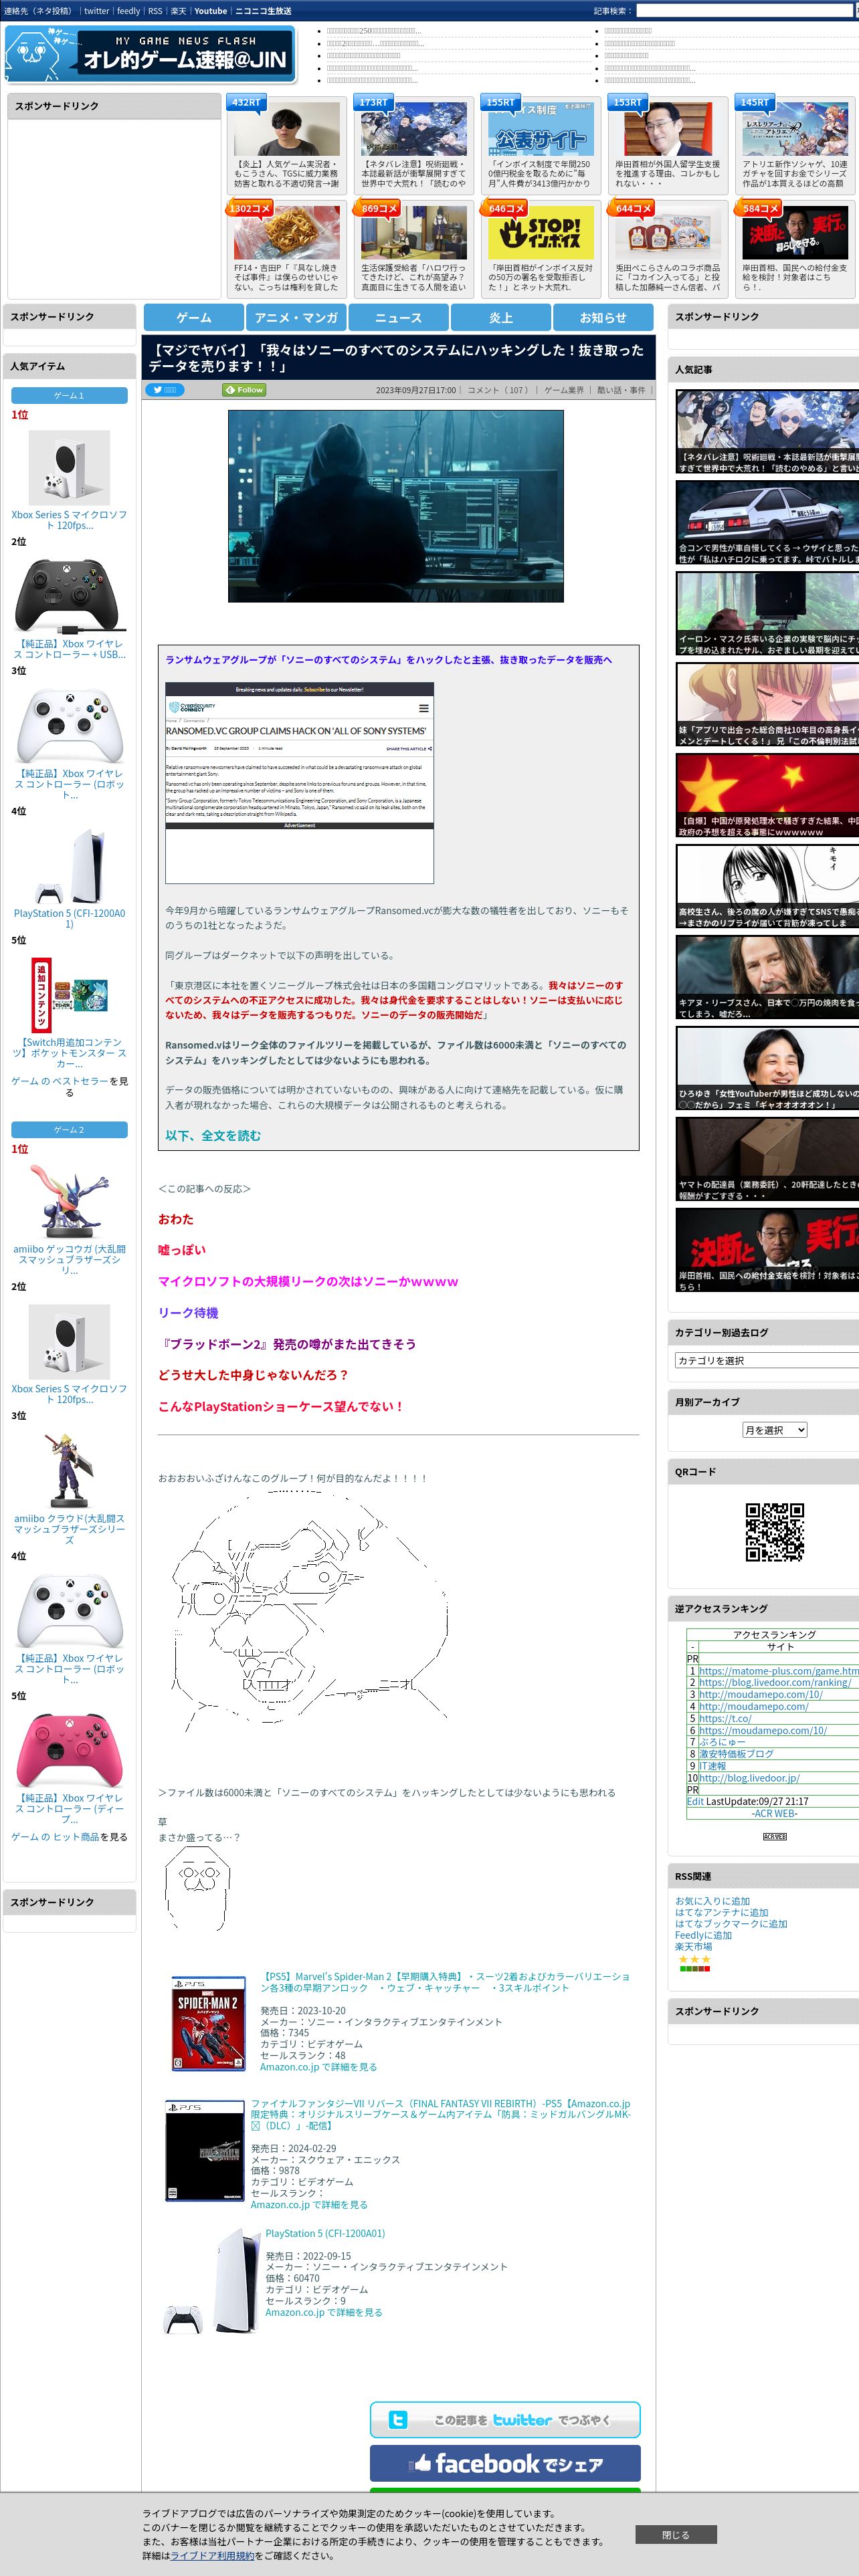This screenshot has width=859, height=2576.
Task: Open the ライブドア利用規約 link
Action: click(212, 2555)
